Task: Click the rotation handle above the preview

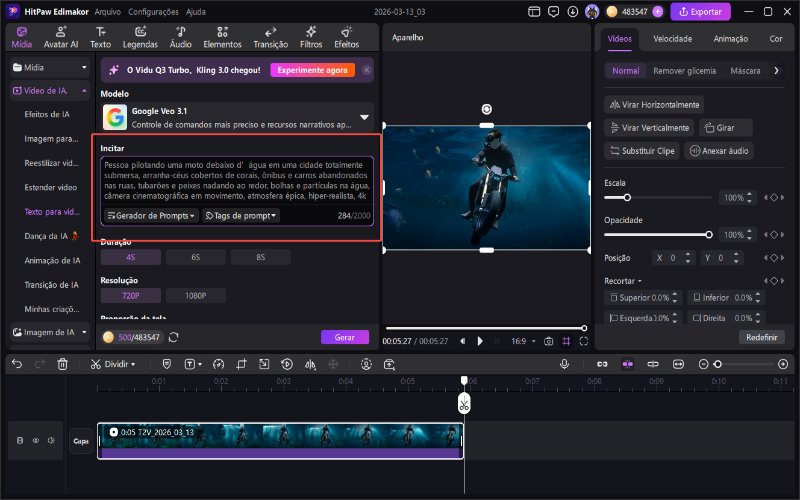Action: click(486, 109)
